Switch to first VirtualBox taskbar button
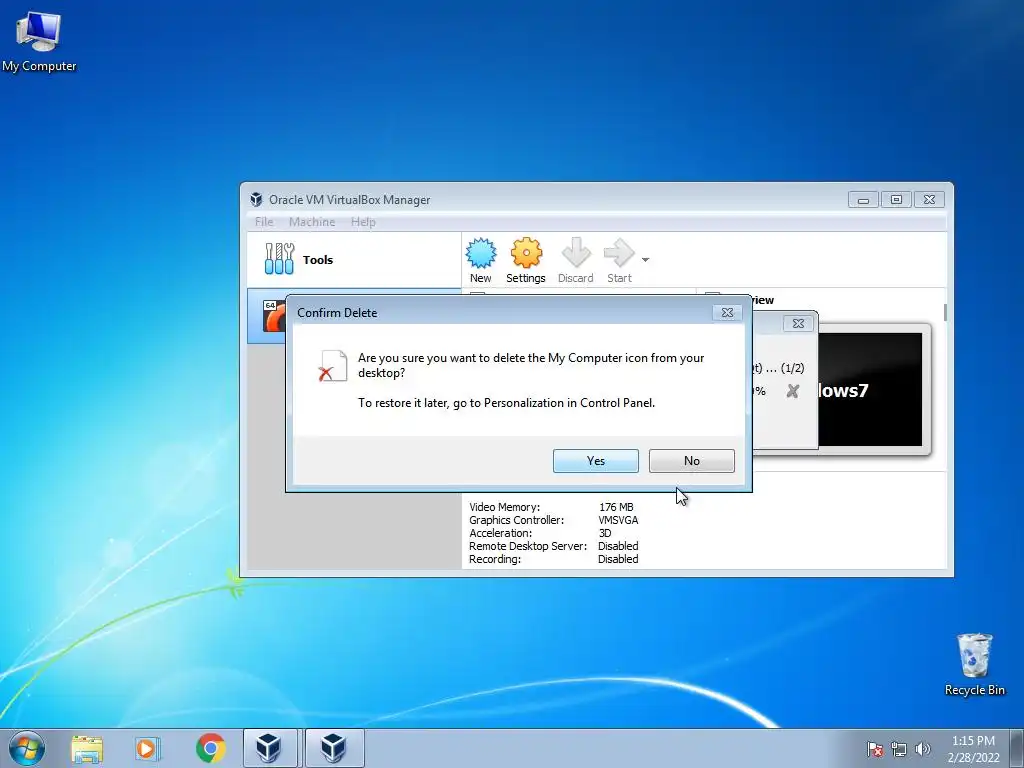 pyautogui.click(x=270, y=748)
